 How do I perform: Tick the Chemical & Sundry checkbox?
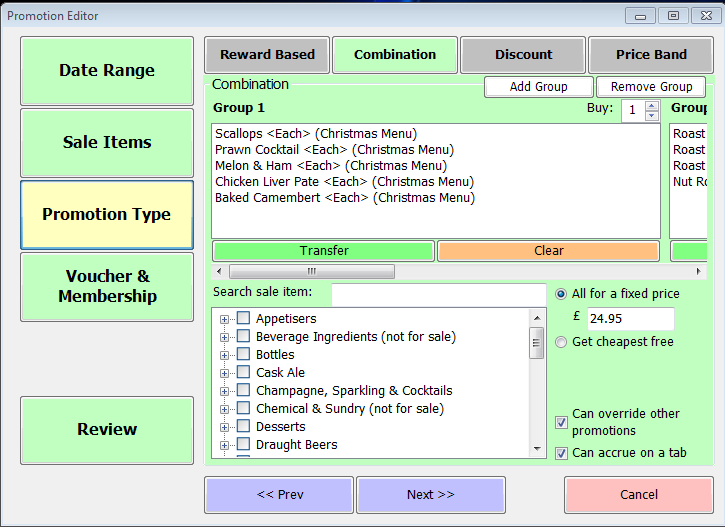tap(243, 408)
